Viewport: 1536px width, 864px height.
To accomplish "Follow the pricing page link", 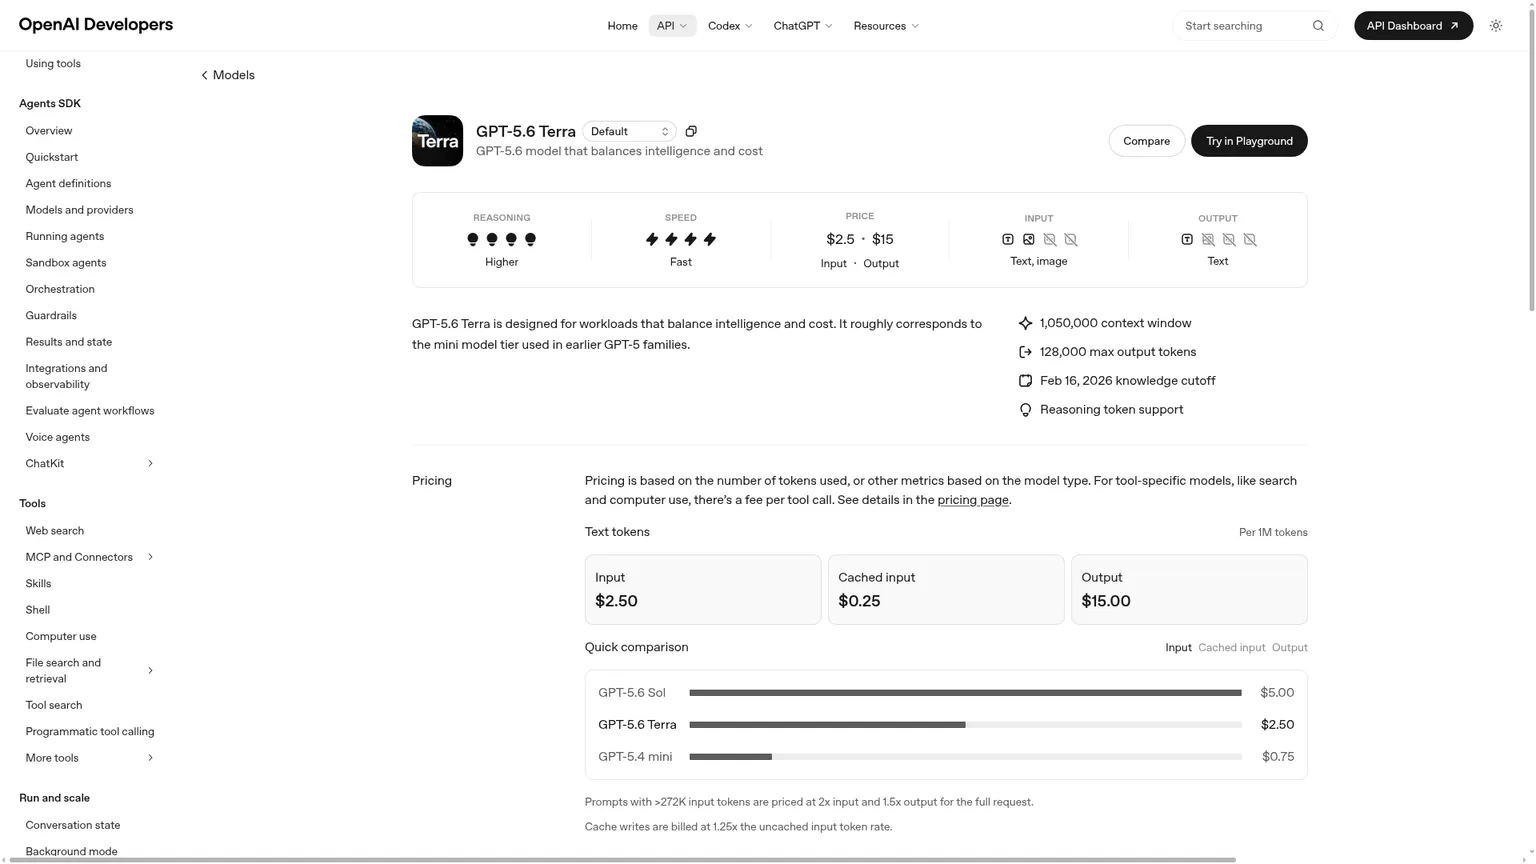I will coord(973,500).
